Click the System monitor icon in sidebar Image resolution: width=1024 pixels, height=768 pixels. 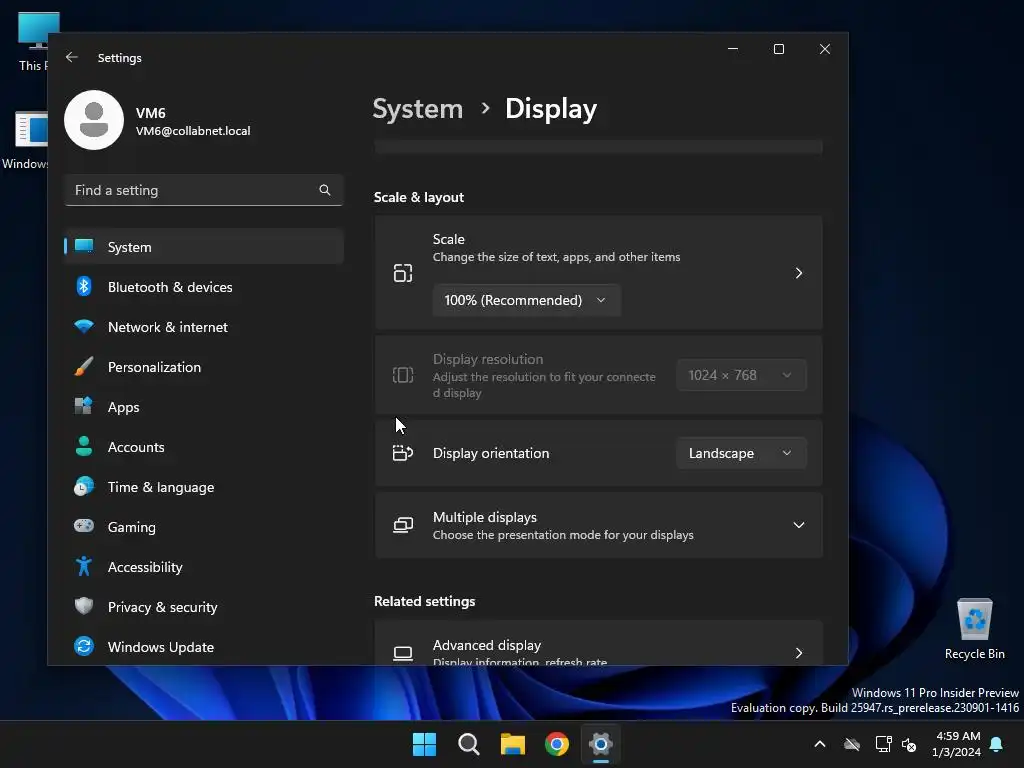[x=84, y=246]
